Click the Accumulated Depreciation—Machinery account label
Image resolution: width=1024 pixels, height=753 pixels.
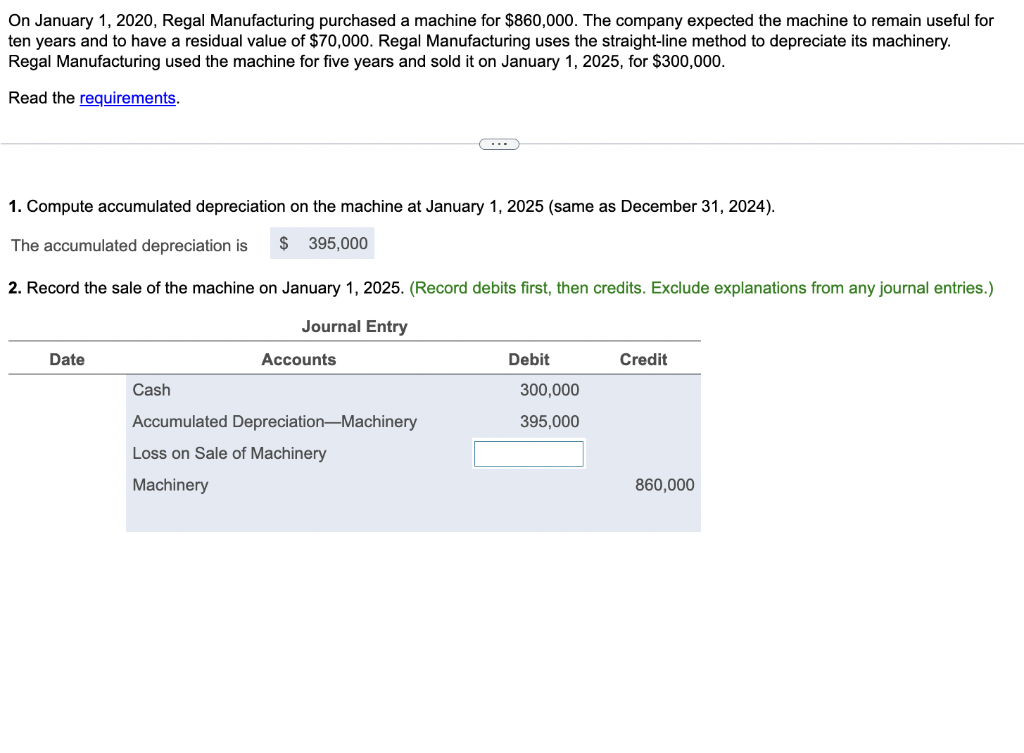pos(274,421)
